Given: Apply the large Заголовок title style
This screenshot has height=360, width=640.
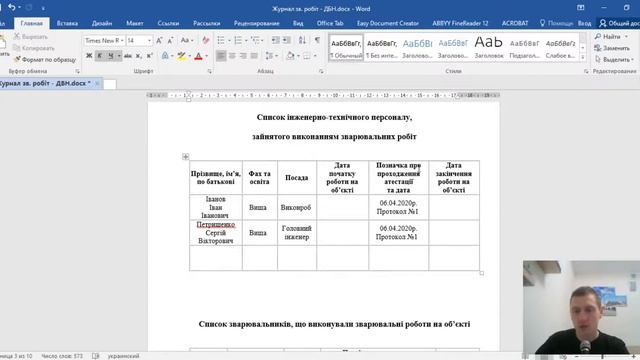Looking at the screenshot, I should pyautogui.click(x=489, y=48).
